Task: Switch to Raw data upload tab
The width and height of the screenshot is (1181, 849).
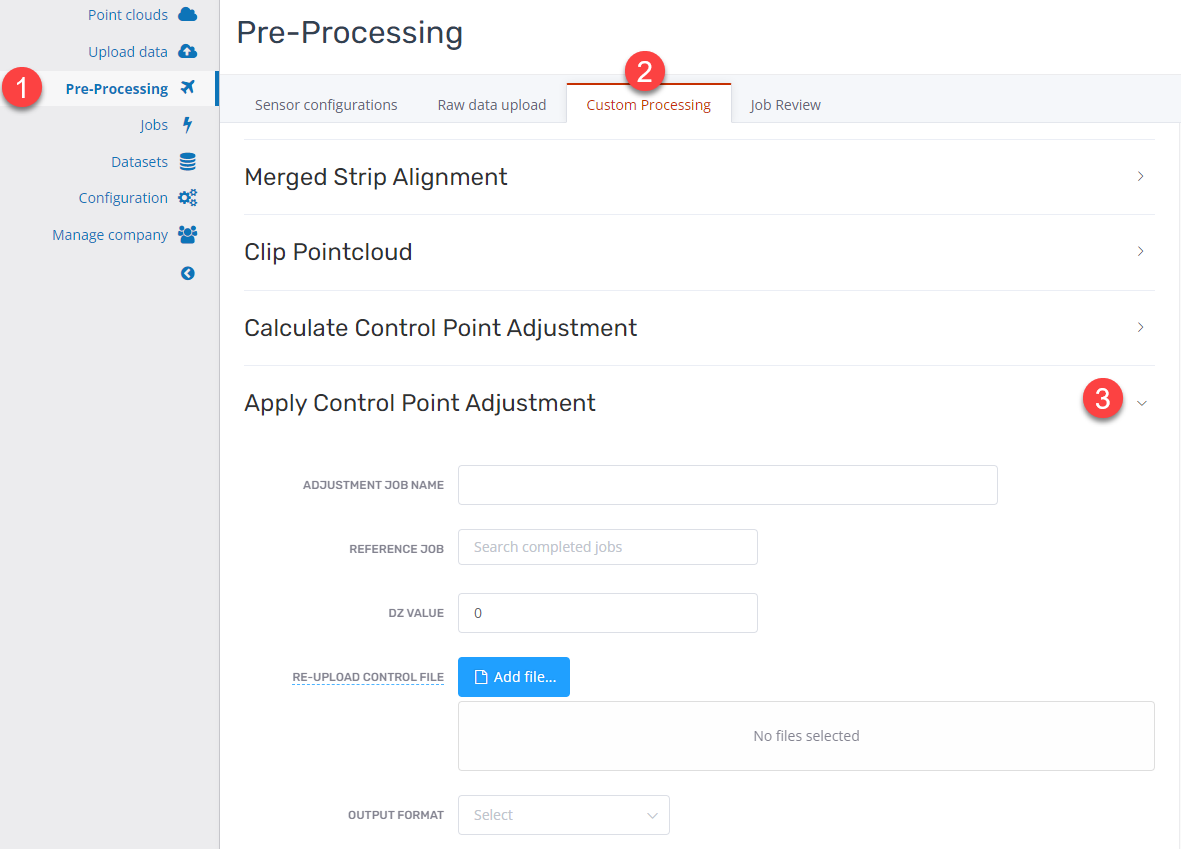Action: pos(492,105)
